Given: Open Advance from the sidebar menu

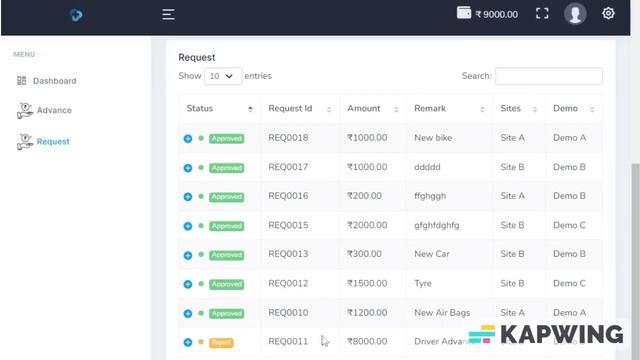Looking at the screenshot, I should click(x=54, y=110).
